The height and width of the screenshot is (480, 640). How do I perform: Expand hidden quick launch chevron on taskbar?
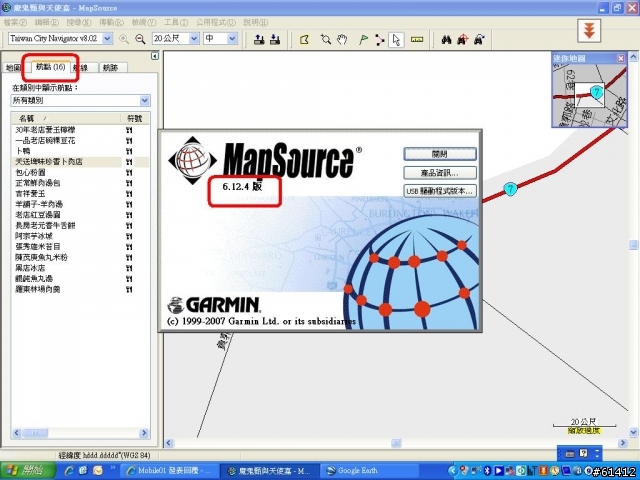coord(112,468)
